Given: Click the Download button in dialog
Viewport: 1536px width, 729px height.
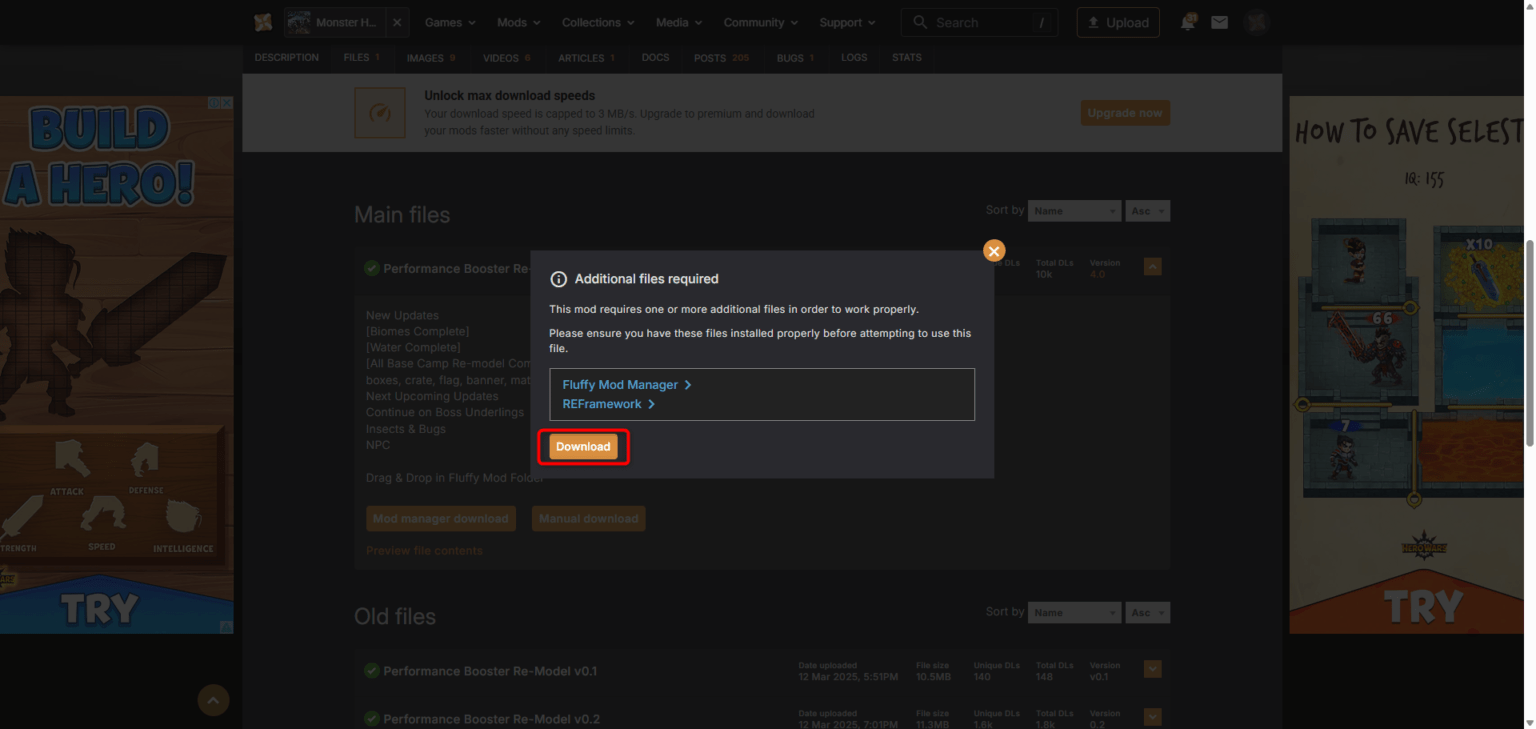Looking at the screenshot, I should [583, 447].
